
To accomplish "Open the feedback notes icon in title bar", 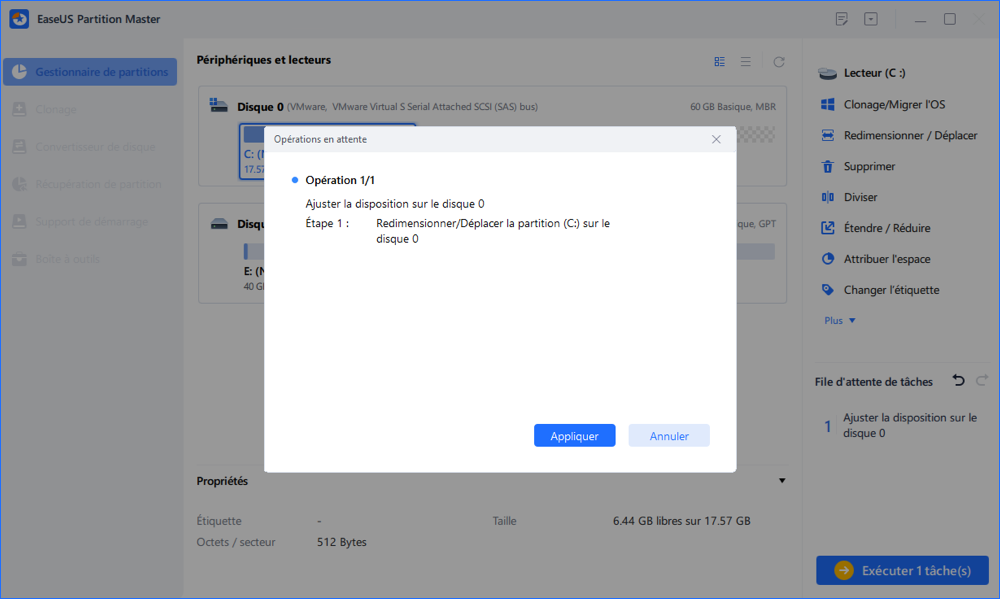I will click(x=842, y=19).
